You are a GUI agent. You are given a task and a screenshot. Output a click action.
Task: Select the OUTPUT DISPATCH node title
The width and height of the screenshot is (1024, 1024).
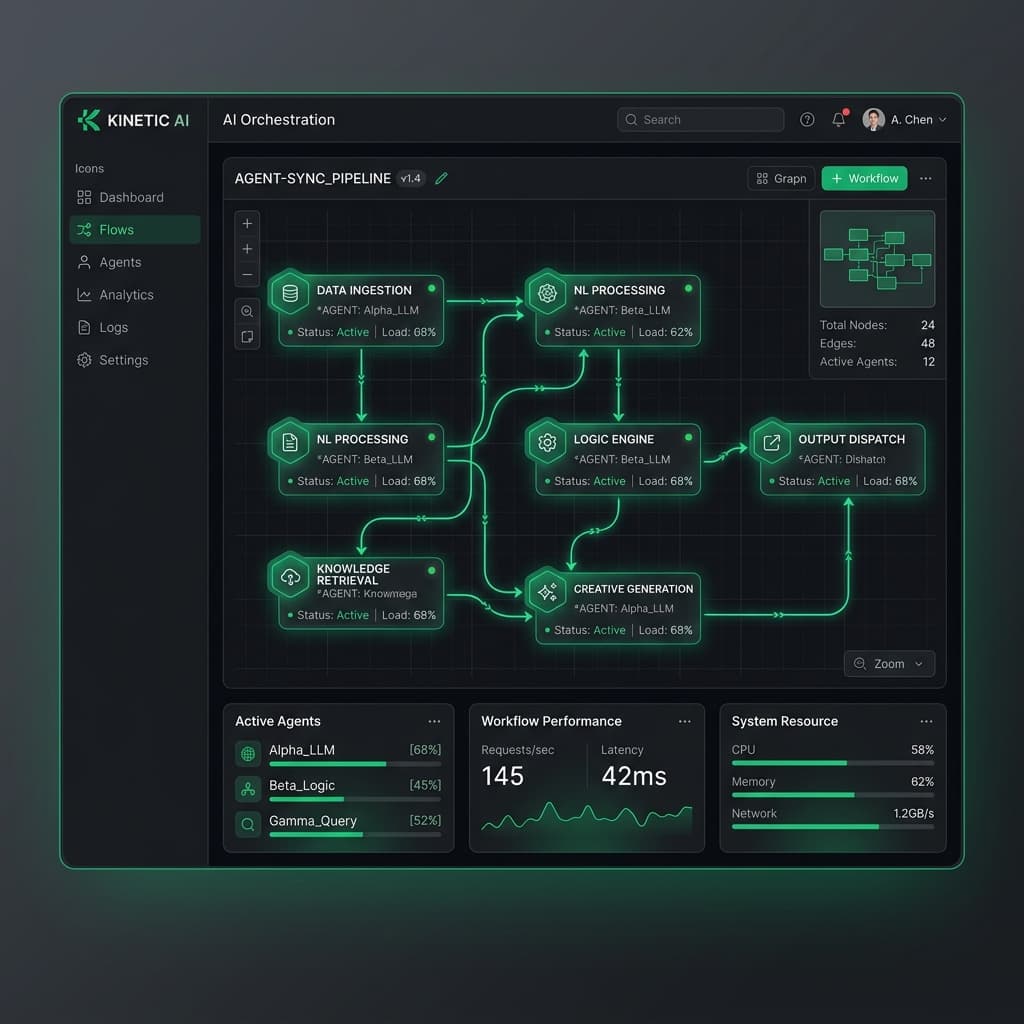852,440
